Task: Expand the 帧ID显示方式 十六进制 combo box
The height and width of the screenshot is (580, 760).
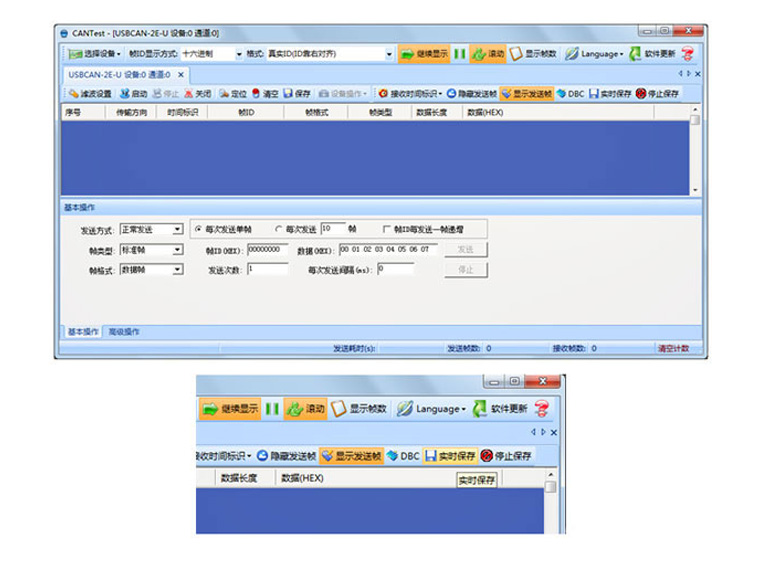Action: click(238, 53)
